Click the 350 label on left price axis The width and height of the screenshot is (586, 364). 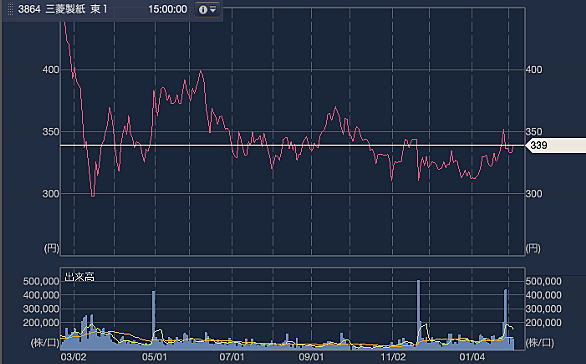point(50,132)
